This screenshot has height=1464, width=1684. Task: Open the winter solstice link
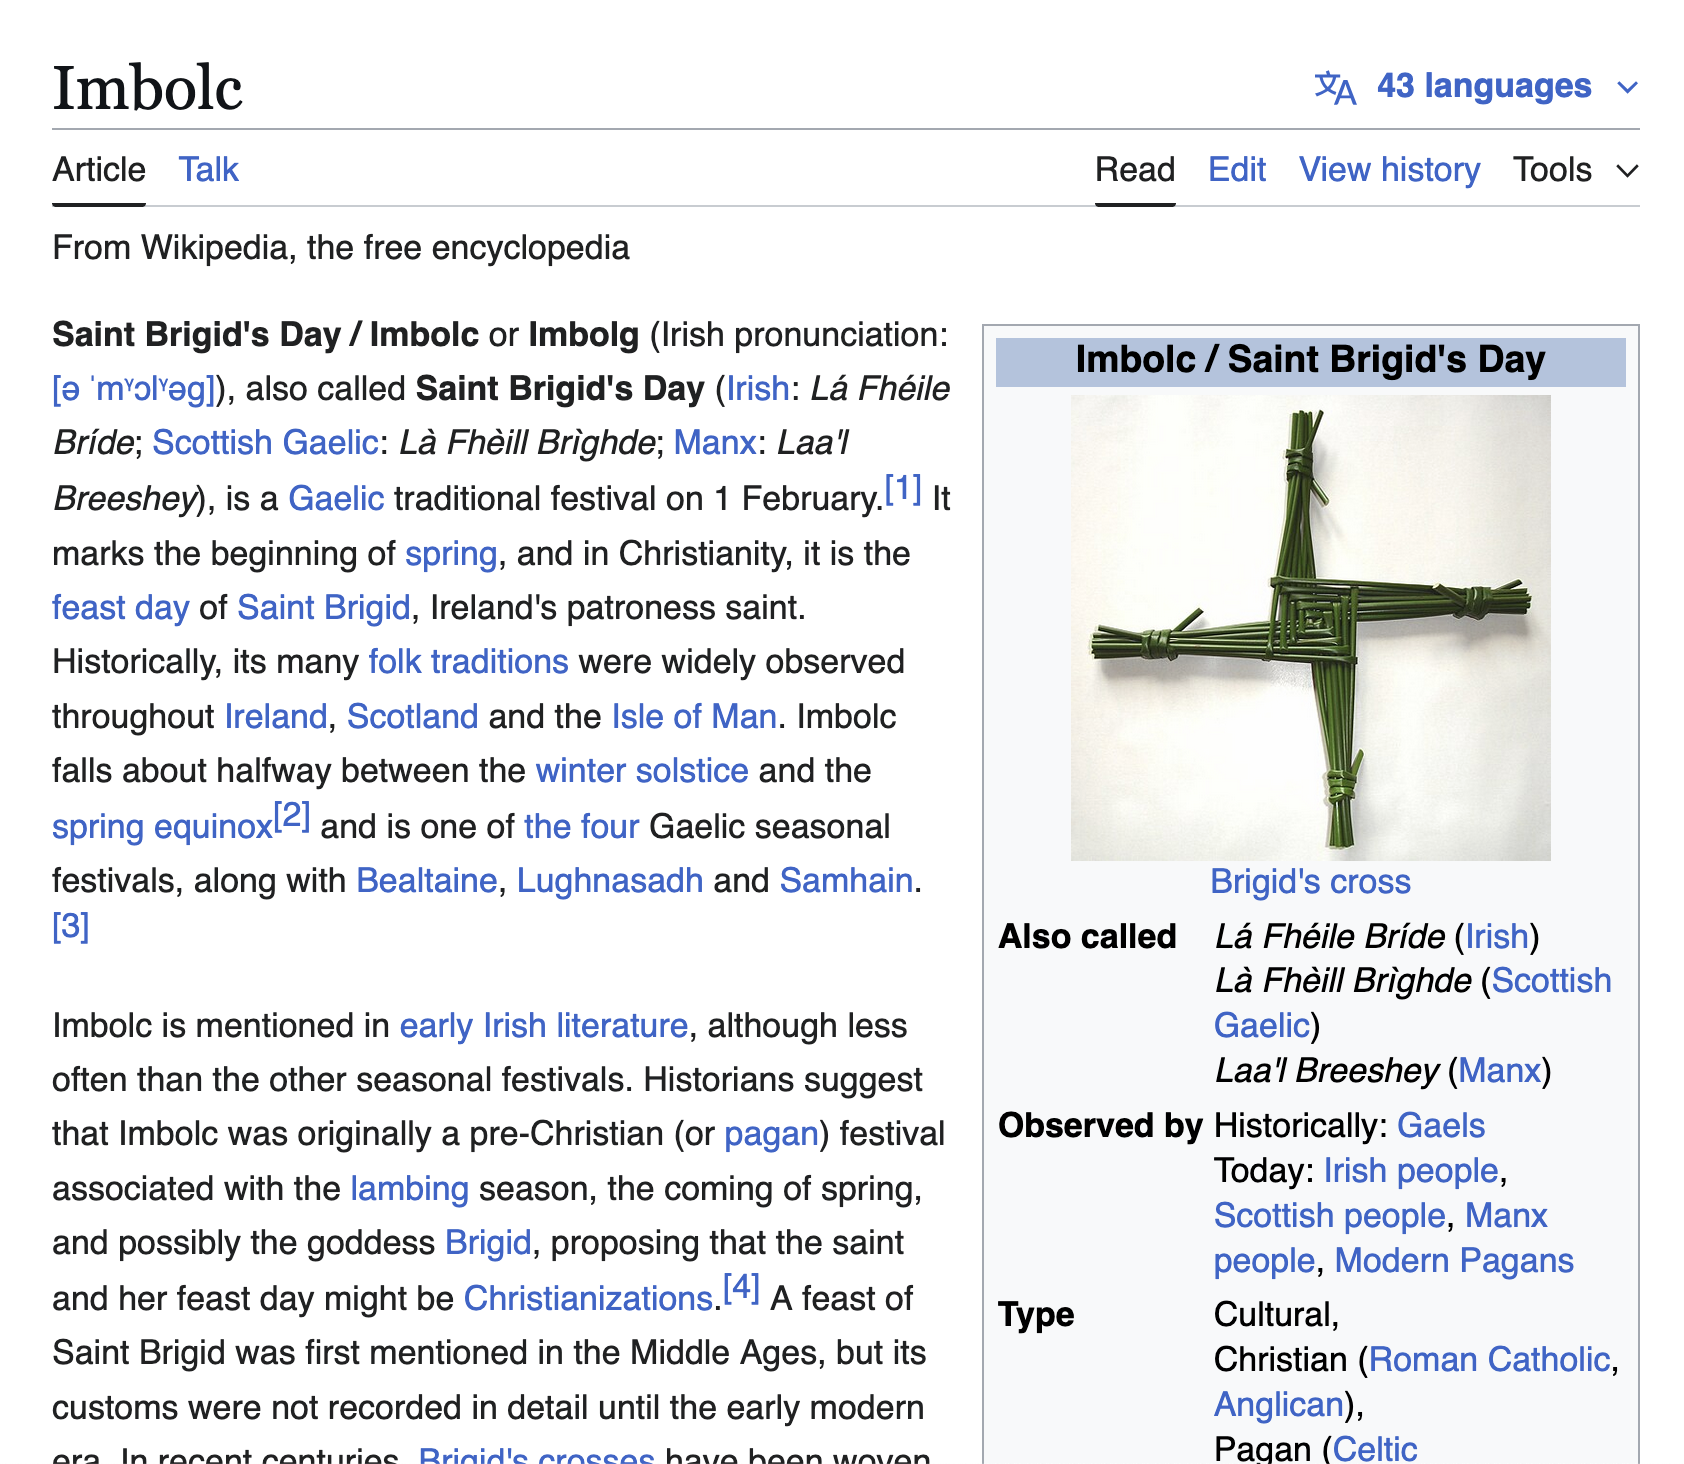[x=642, y=771]
